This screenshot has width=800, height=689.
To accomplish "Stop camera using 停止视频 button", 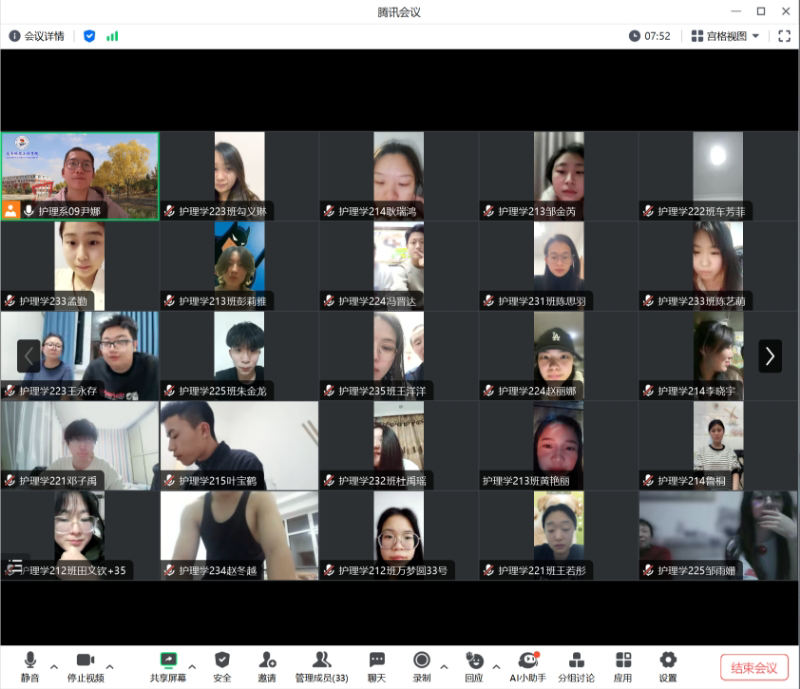I will 85,666.
